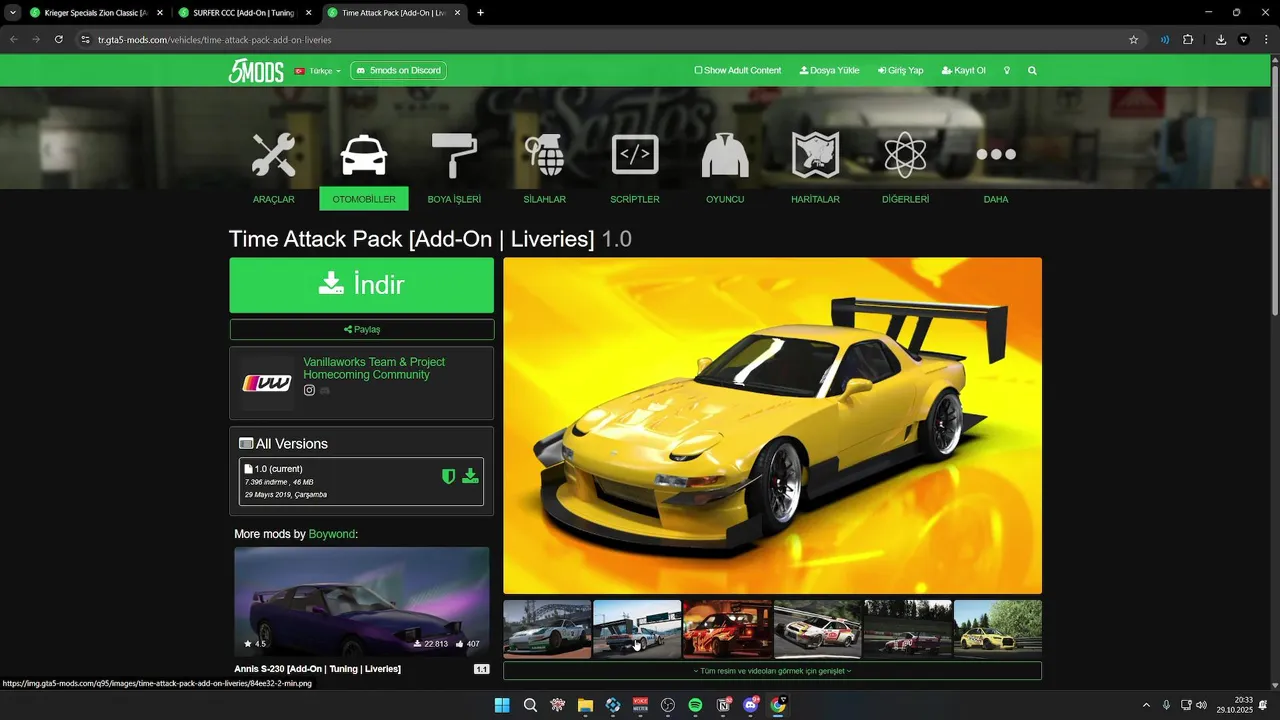Image resolution: width=1280 pixels, height=720 pixels.
Task: Select the third gallery thumbnail, red flame car
Action: [x=727, y=629]
